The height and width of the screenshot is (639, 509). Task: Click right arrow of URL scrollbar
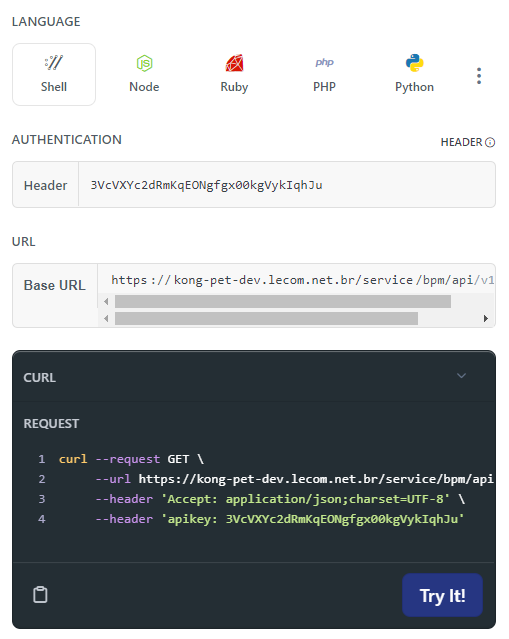485,318
